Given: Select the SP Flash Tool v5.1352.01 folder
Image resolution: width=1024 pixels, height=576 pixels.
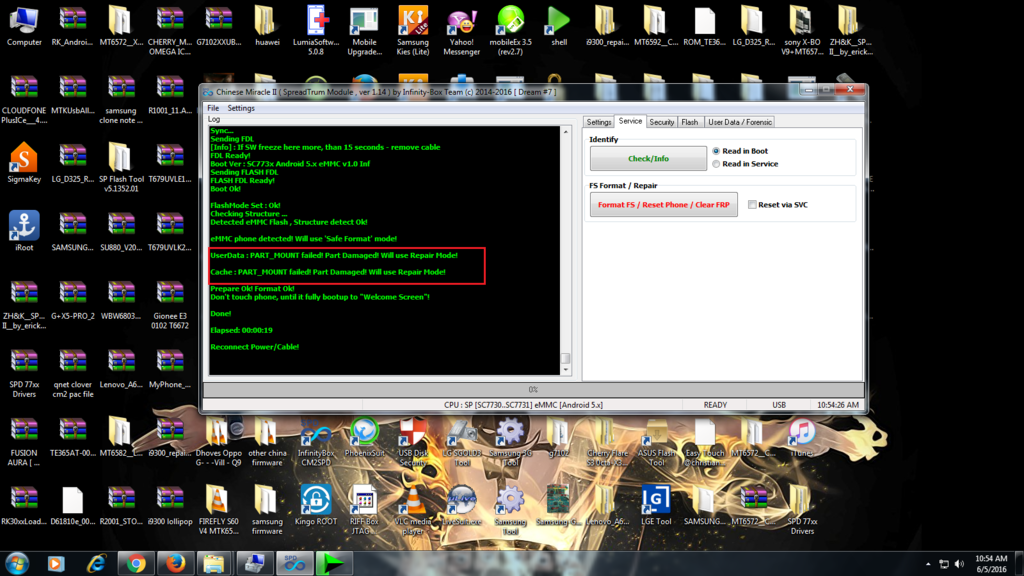Looking at the screenshot, I should coord(121,167).
